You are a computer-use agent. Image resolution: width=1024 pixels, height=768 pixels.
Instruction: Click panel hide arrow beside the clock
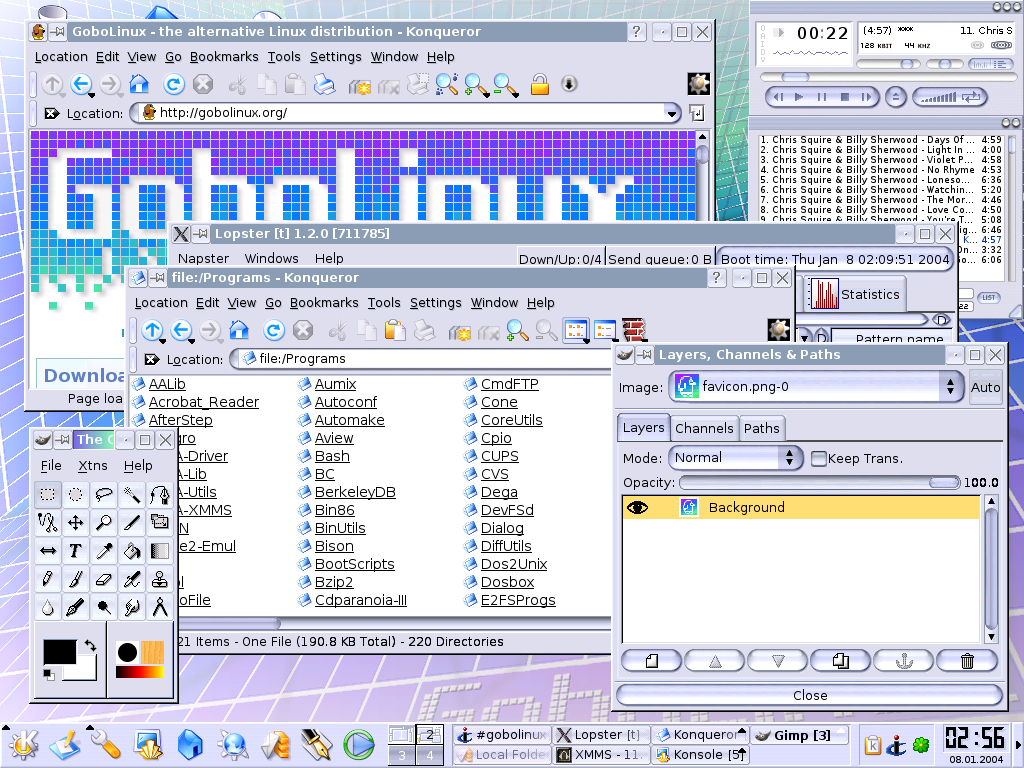coord(1017,744)
